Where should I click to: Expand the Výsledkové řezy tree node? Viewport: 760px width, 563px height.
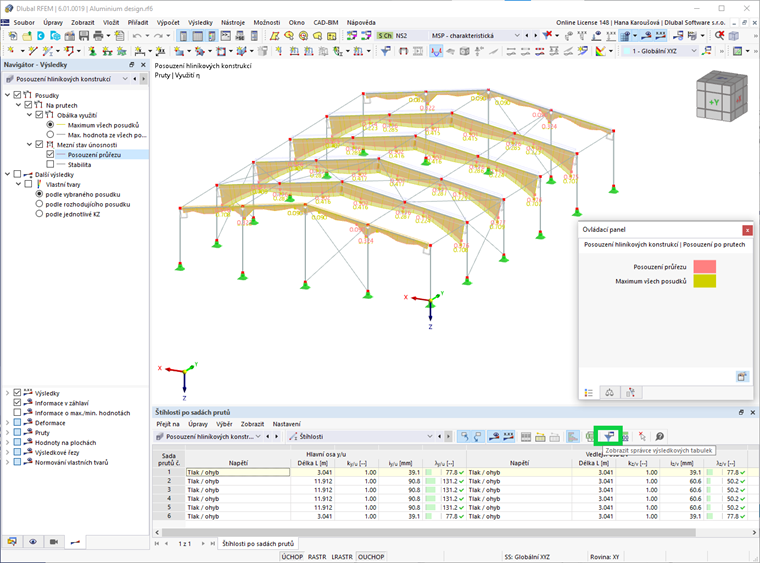tap(7, 452)
